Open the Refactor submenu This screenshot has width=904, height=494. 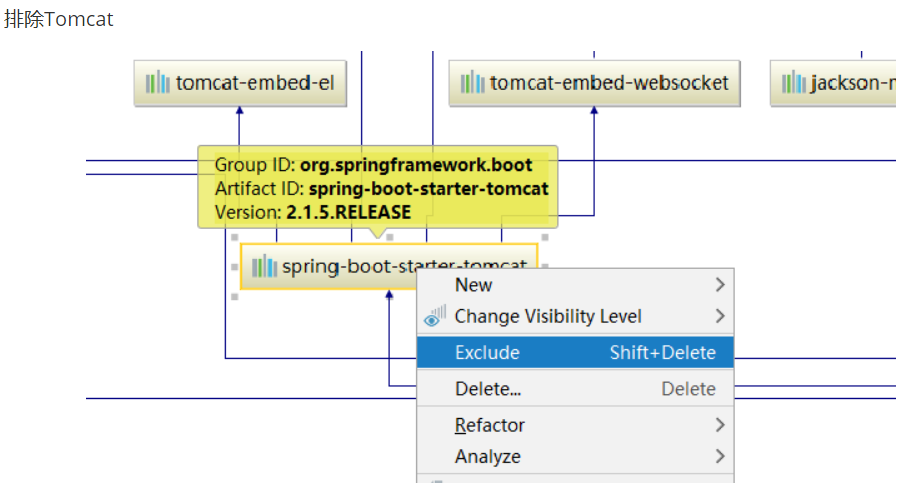click(575, 425)
